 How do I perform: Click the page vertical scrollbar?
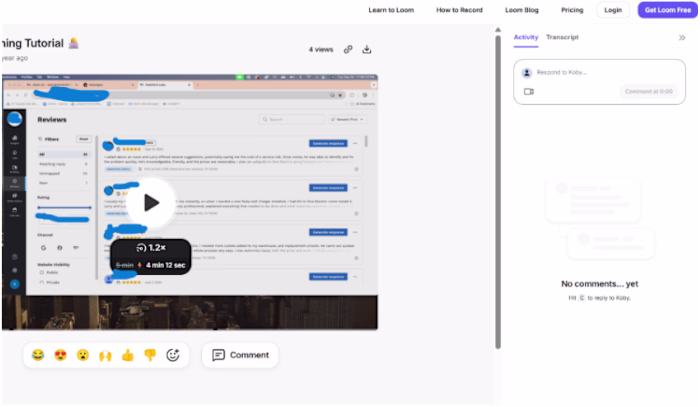point(498,192)
